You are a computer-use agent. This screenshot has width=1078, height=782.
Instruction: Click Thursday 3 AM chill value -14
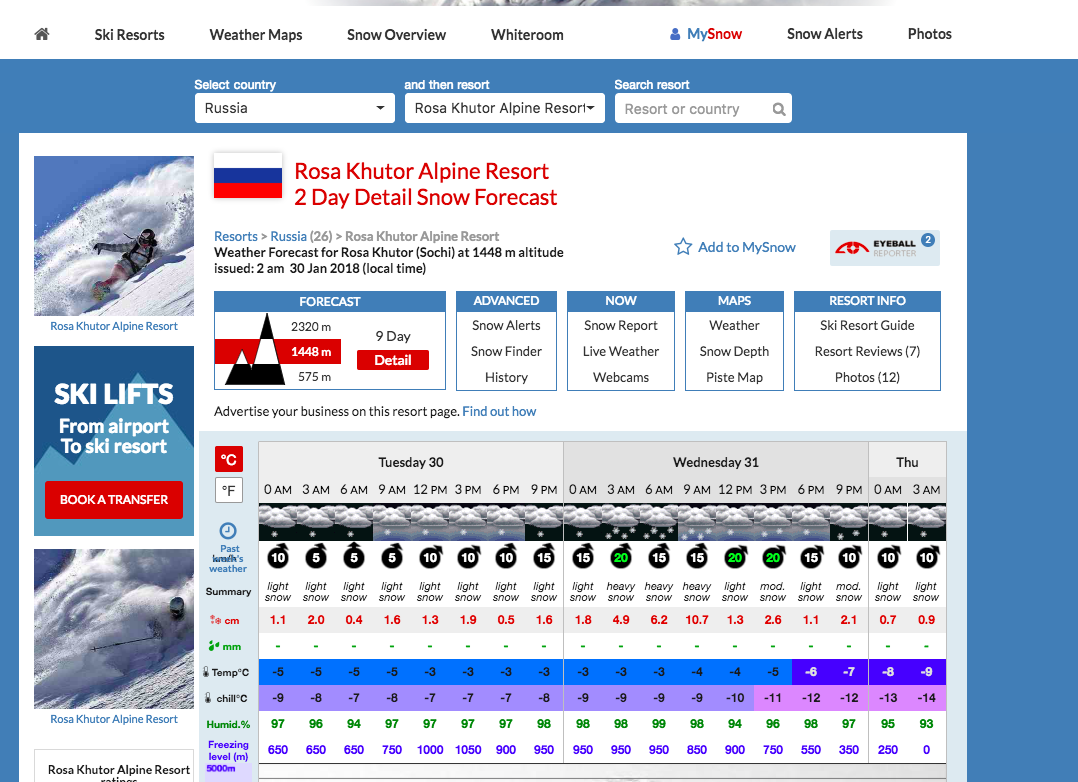click(927, 698)
